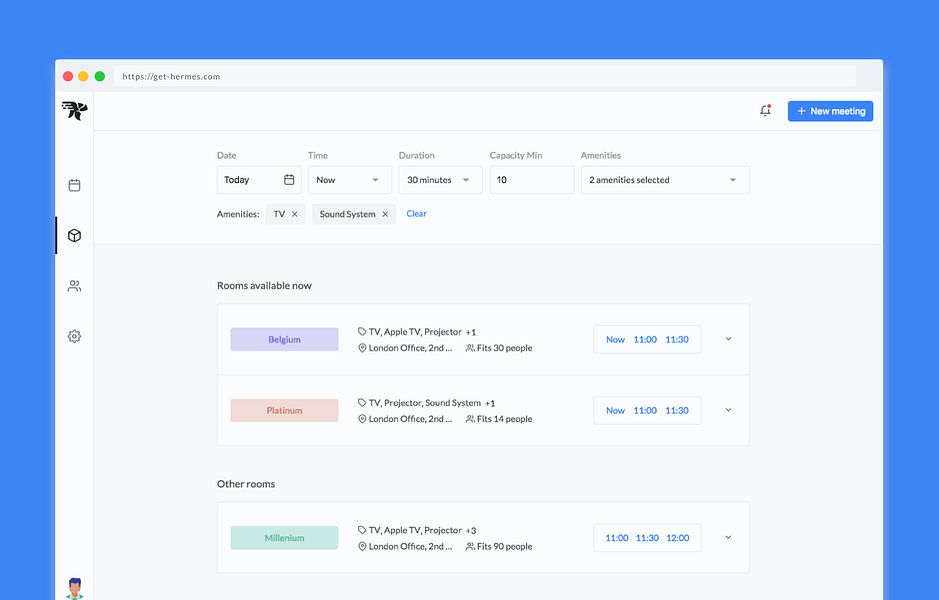Open notifications bell
939x600 pixels.
(x=765, y=111)
